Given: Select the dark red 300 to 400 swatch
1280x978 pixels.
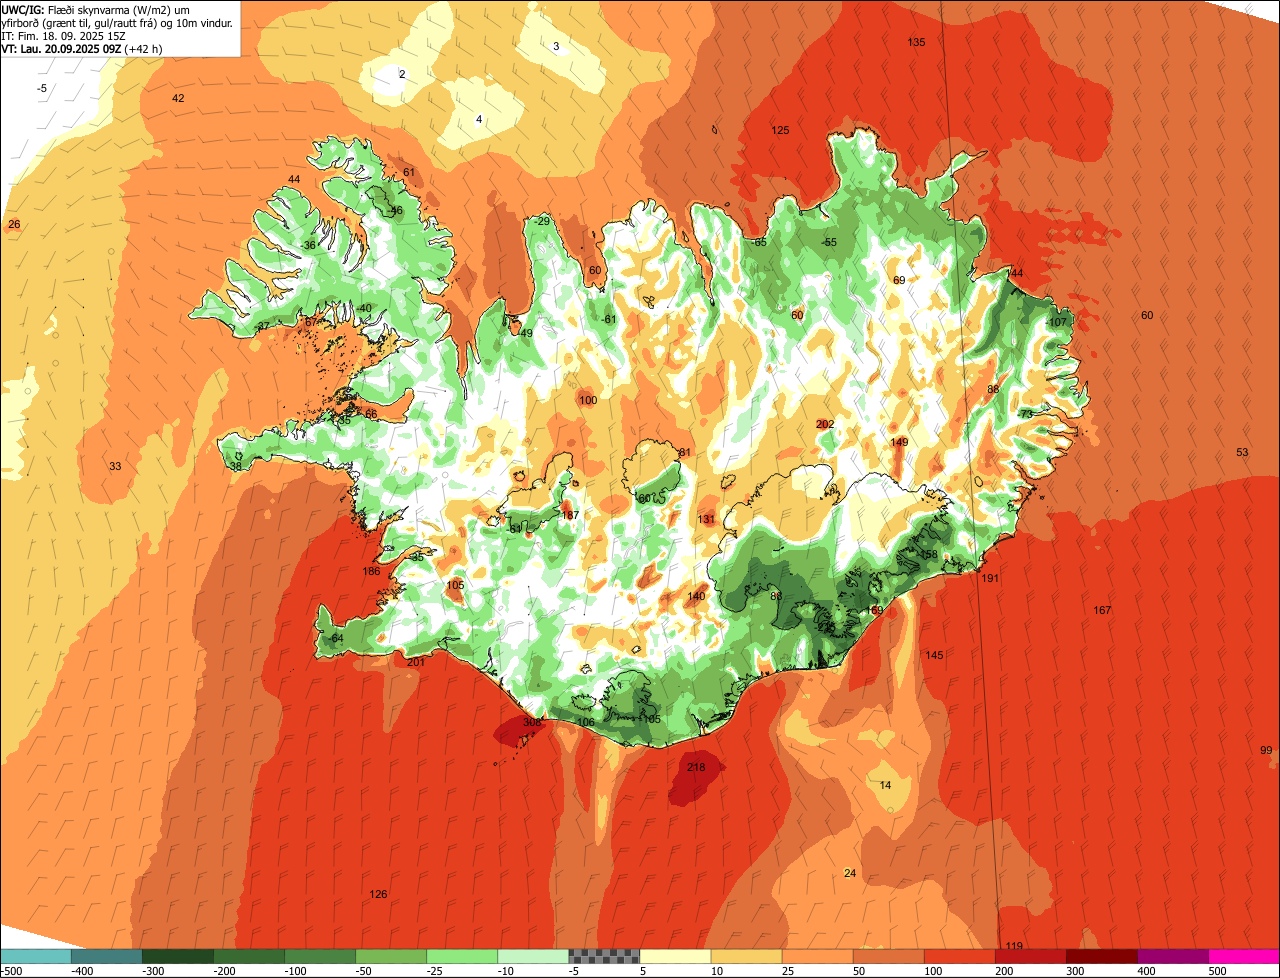Looking at the screenshot, I should tap(1101, 956).
